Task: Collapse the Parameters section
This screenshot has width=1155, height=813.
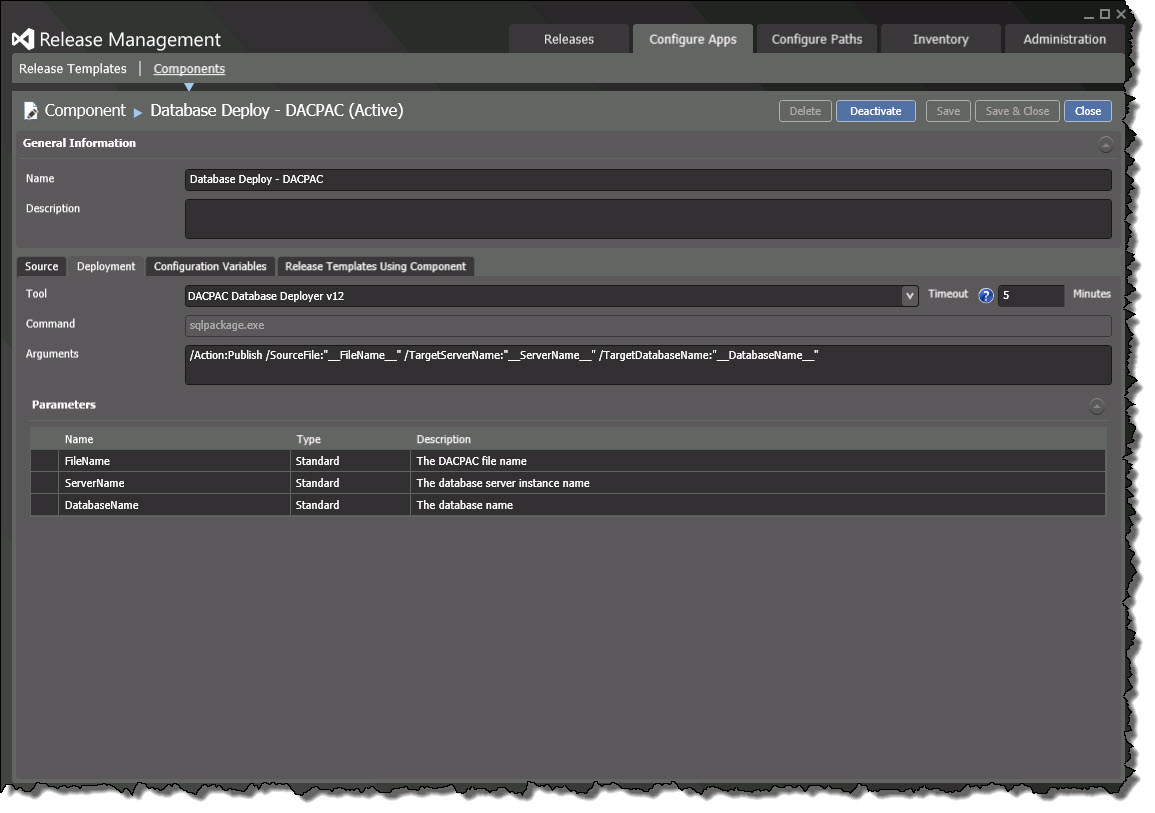Action: coord(1097,406)
